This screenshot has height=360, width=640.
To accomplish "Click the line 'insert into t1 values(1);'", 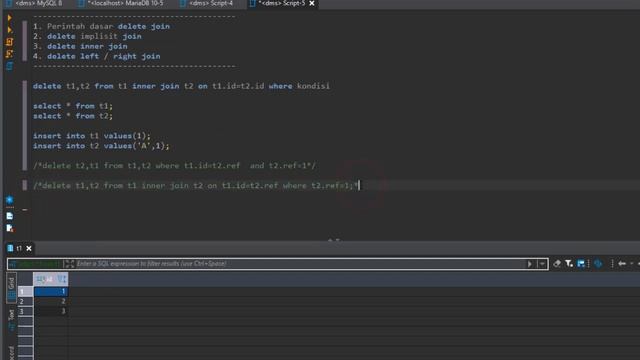I will pyautogui.click(x=92, y=136).
